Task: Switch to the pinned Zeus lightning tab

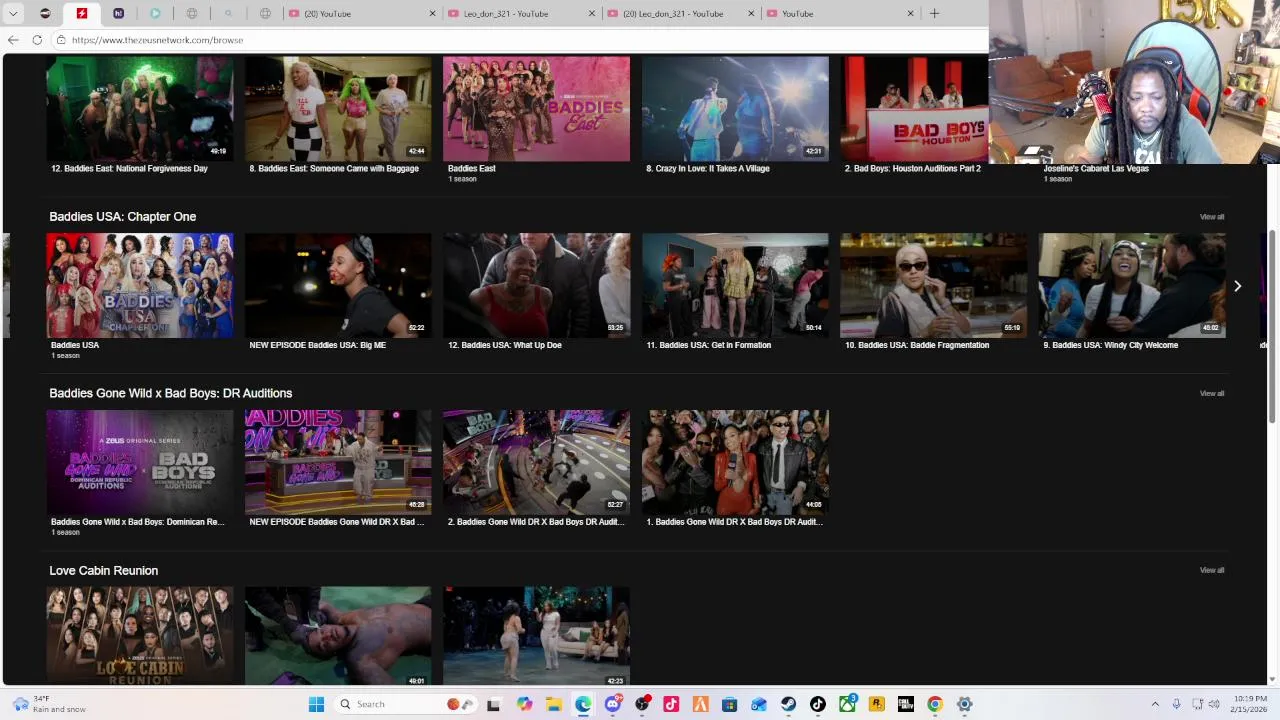Action: point(82,13)
